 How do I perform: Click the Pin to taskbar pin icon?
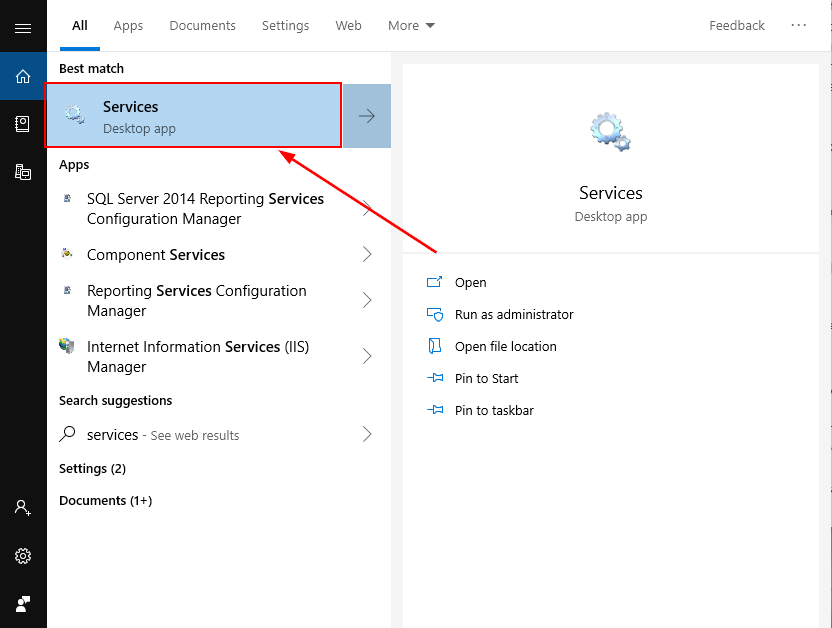tap(435, 409)
